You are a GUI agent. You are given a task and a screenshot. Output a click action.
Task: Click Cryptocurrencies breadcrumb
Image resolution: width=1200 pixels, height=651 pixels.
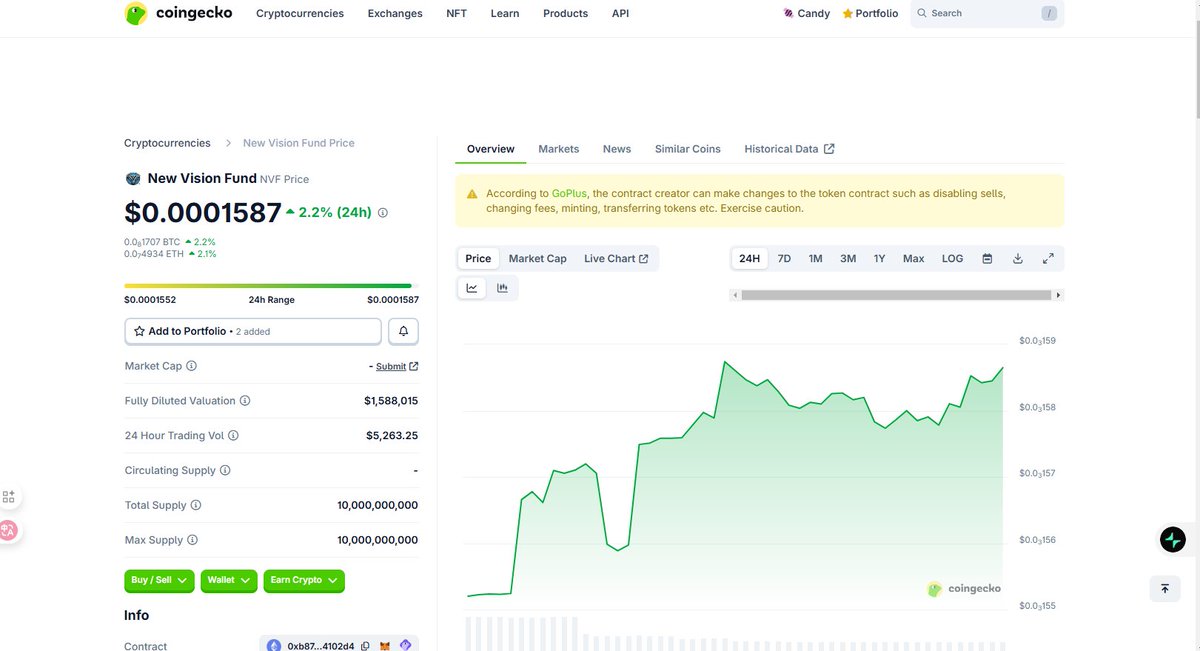pos(167,143)
